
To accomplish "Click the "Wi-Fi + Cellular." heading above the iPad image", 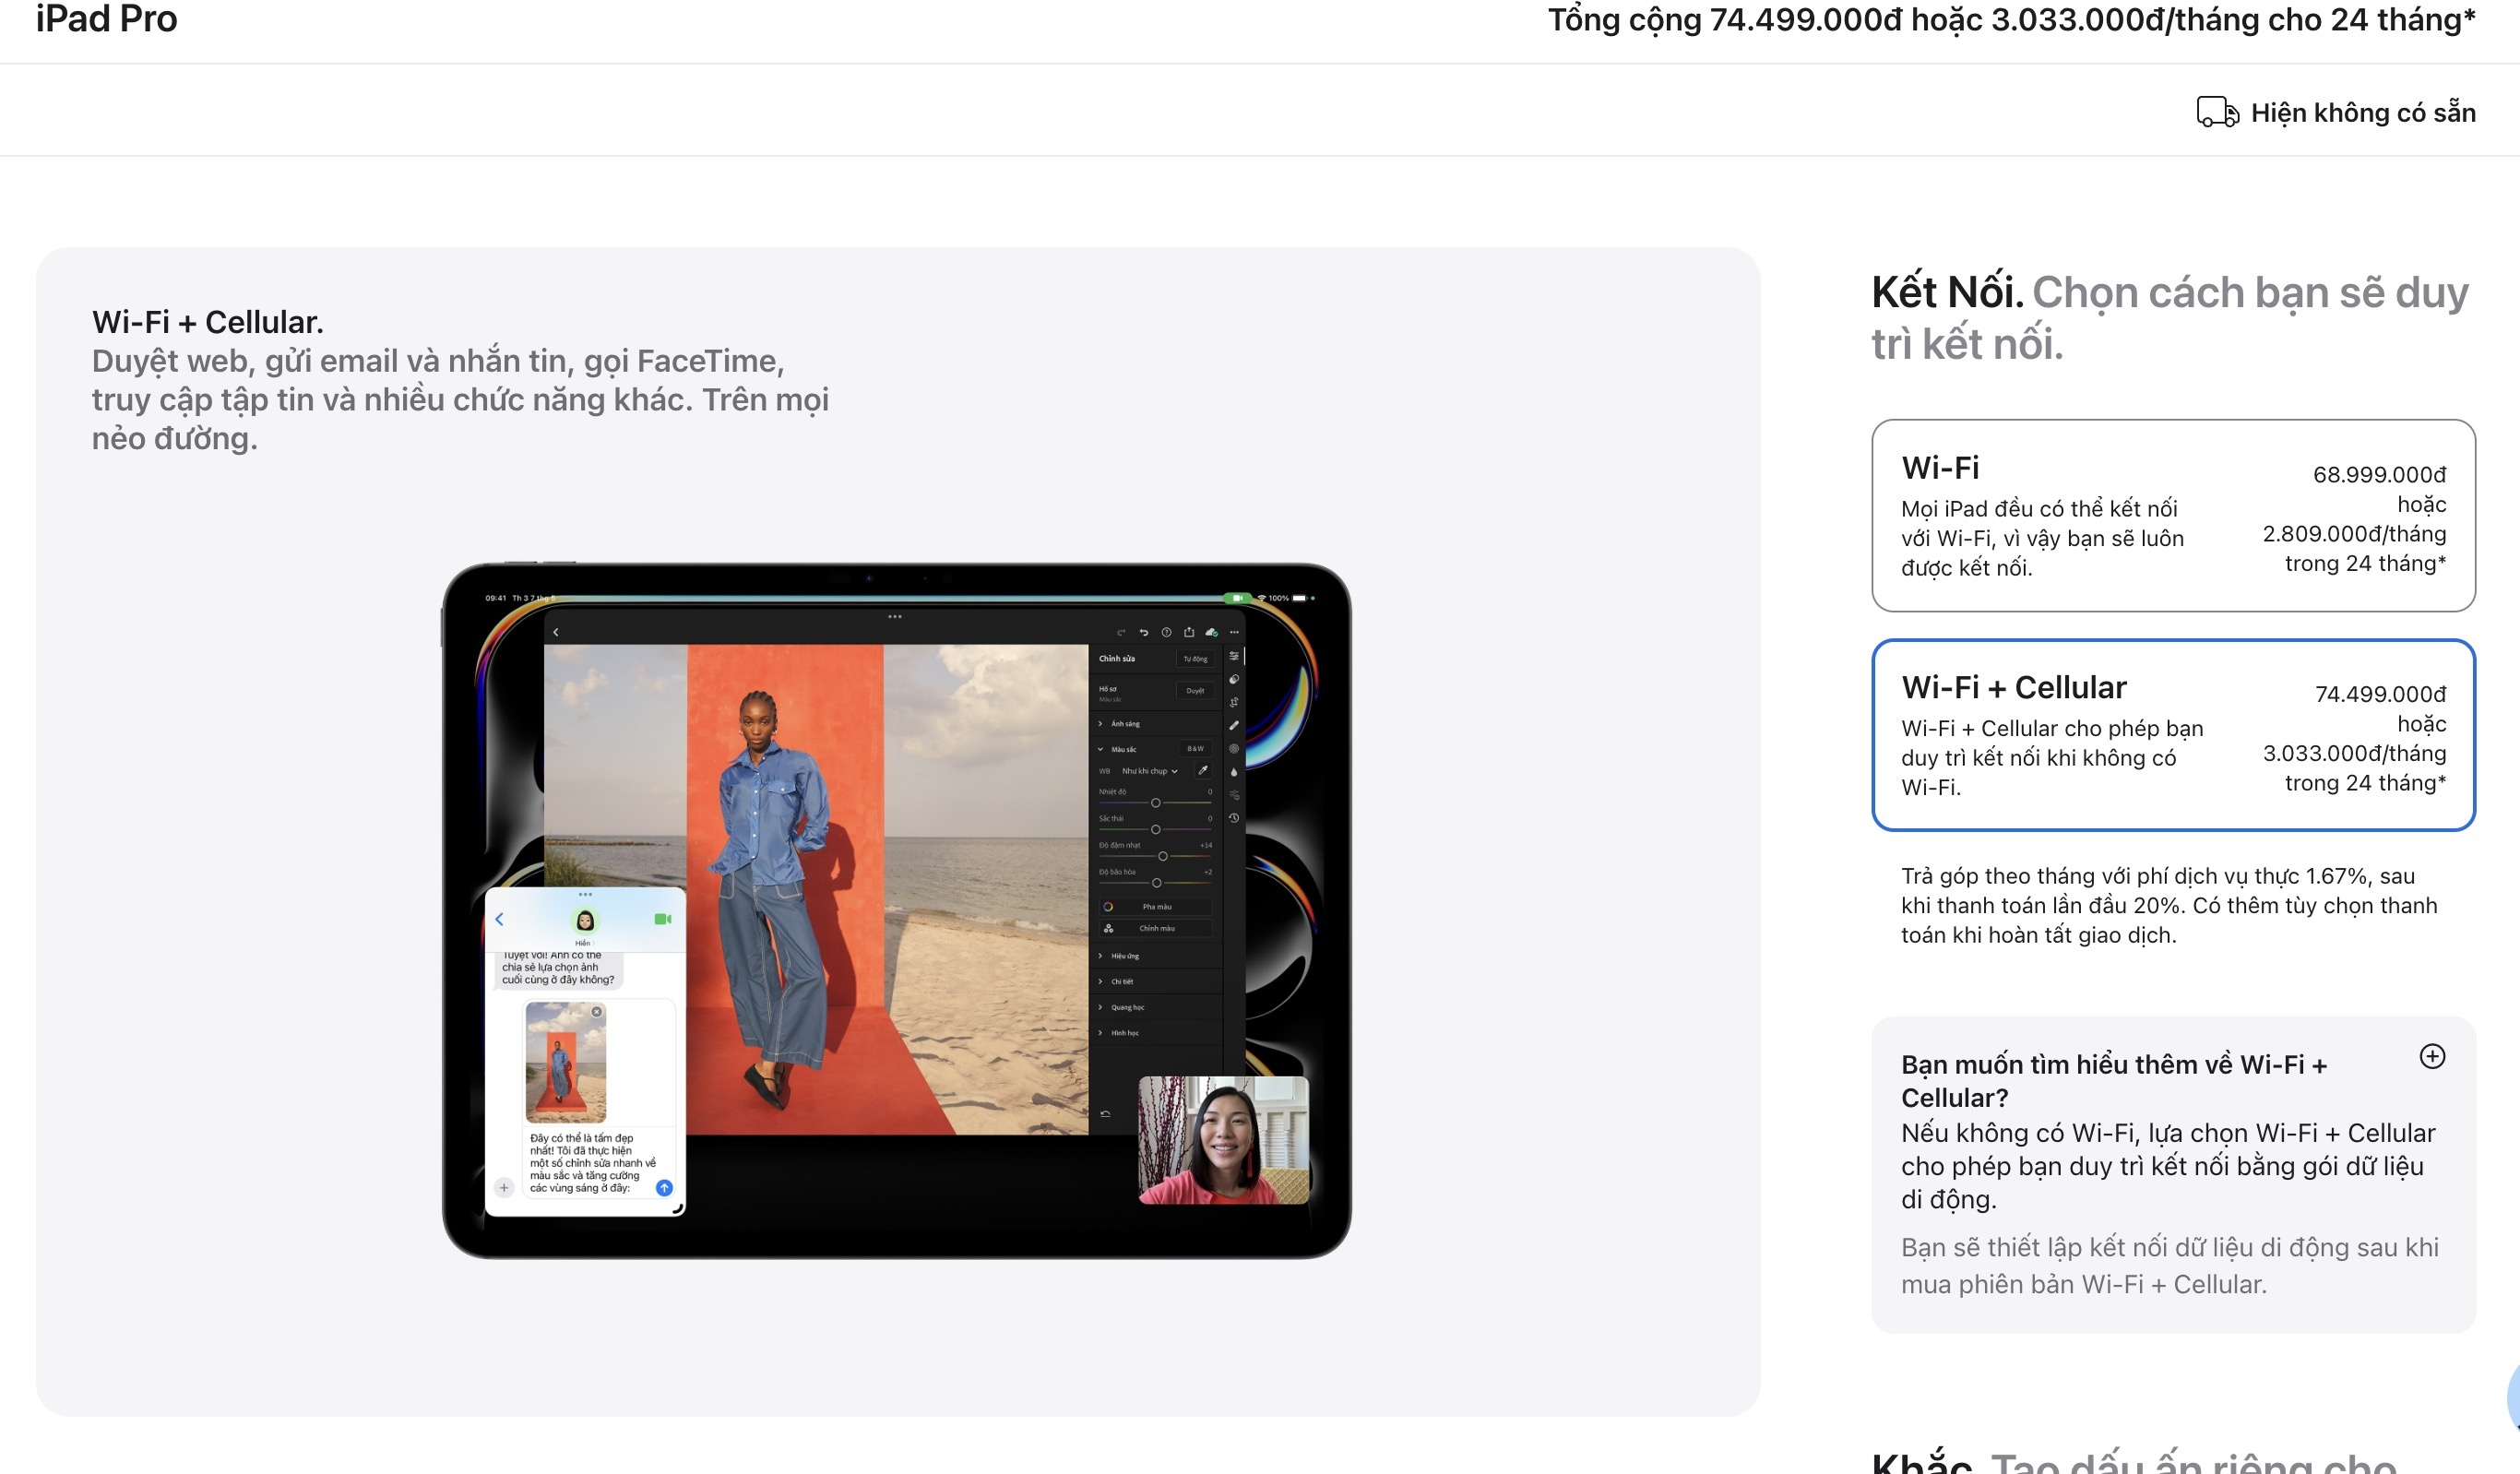I will coord(208,322).
